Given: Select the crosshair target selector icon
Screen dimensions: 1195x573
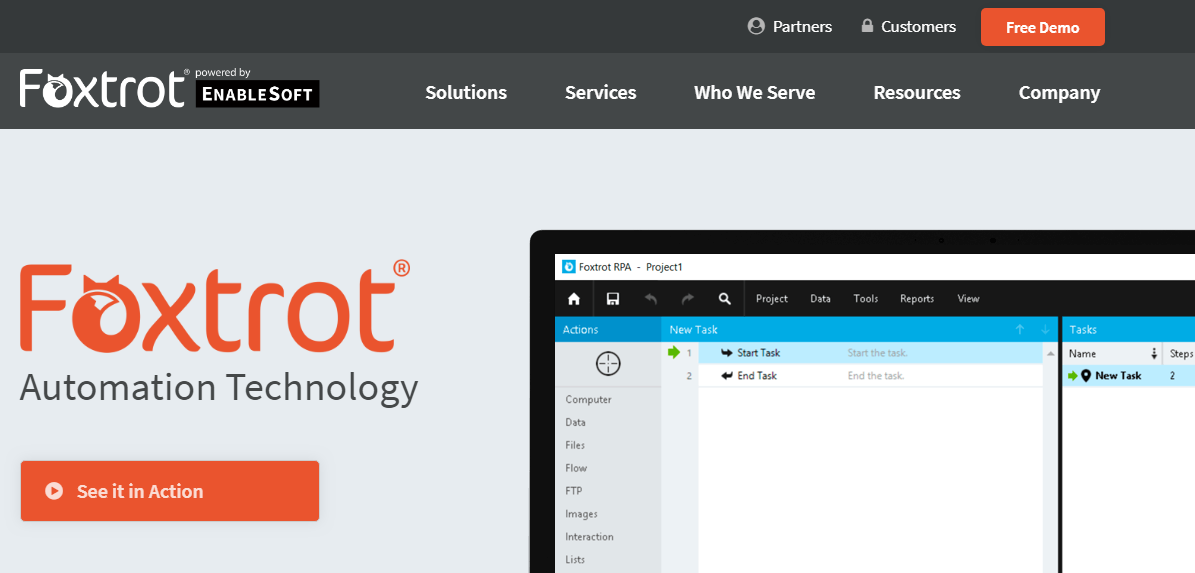Looking at the screenshot, I should (x=608, y=363).
